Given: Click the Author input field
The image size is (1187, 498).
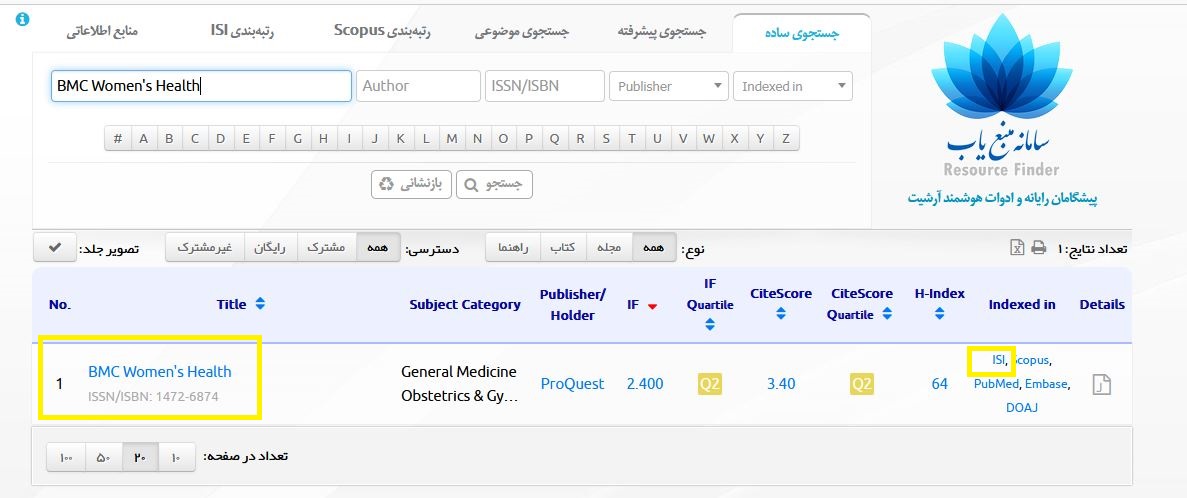Looking at the screenshot, I should point(419,86).
